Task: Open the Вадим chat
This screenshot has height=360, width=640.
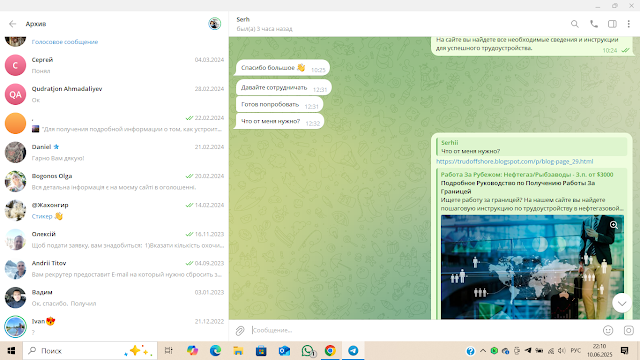Action: pos(114,298)
